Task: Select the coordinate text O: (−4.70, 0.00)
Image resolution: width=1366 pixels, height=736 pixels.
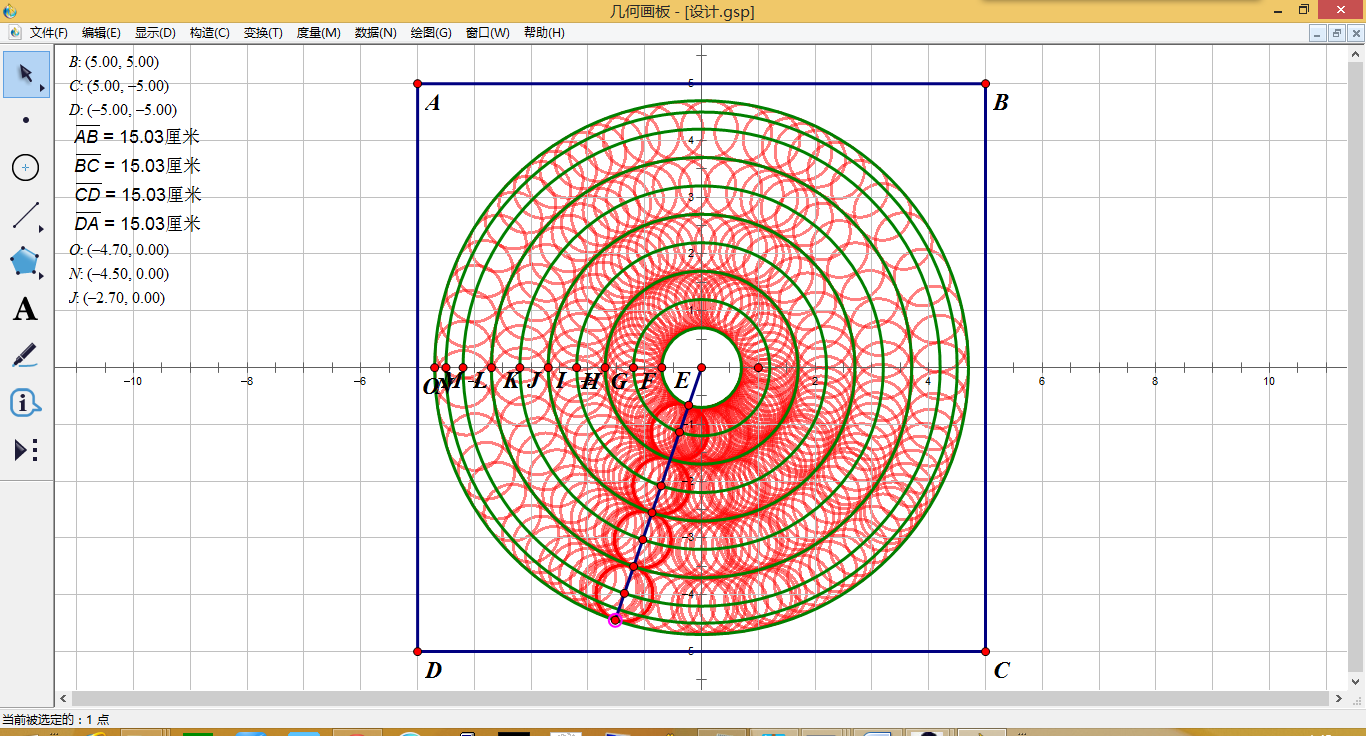Action: 119,250
